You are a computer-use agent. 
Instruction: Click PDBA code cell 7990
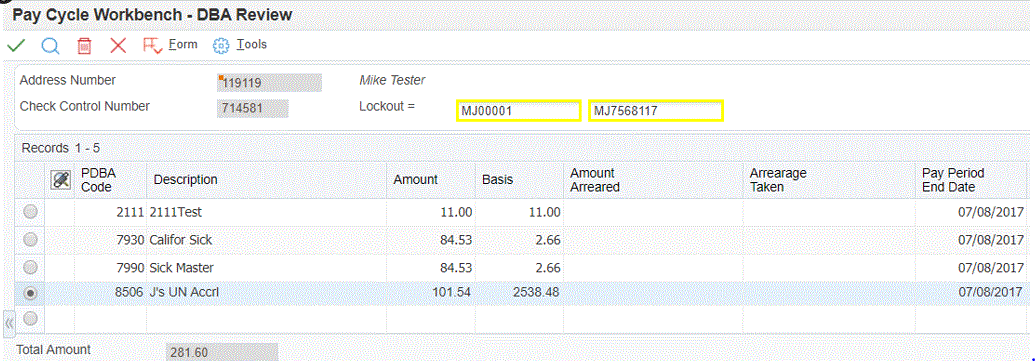coord(110,268)
